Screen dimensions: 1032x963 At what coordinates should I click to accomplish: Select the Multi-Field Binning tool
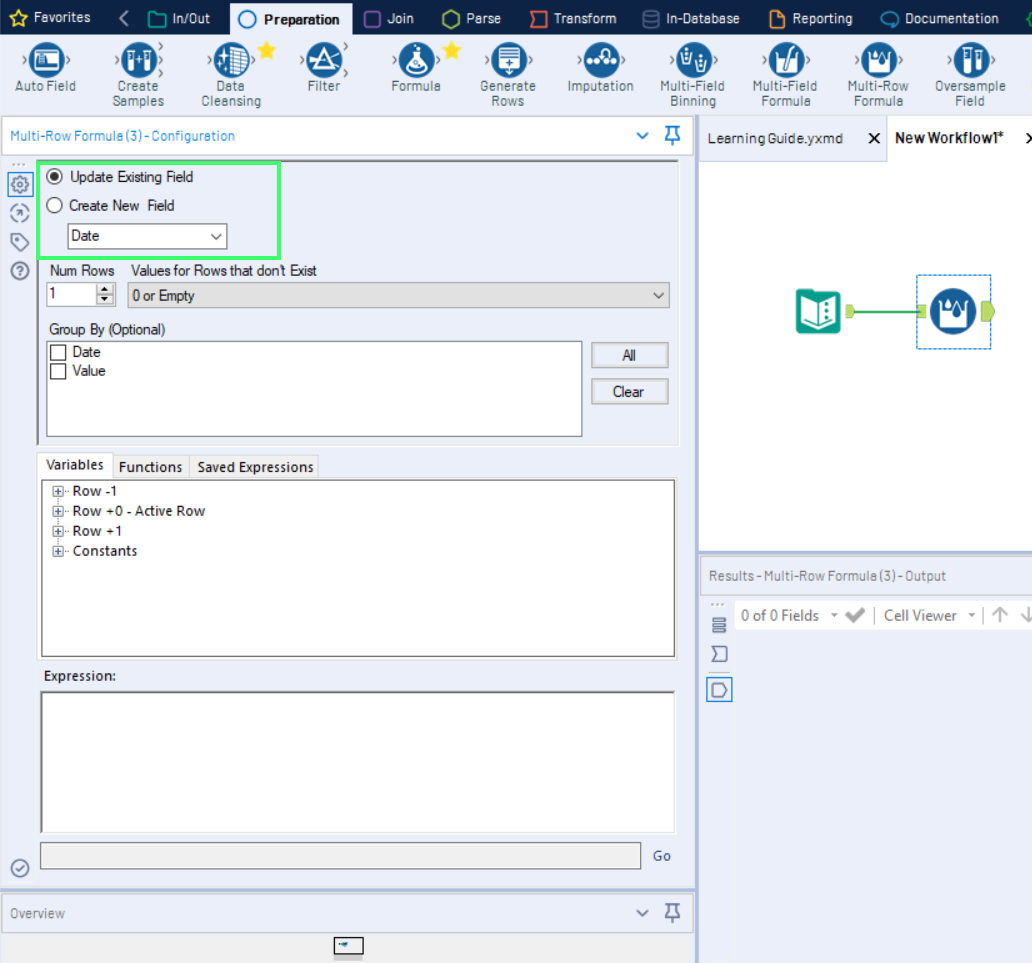coord(692,62)
